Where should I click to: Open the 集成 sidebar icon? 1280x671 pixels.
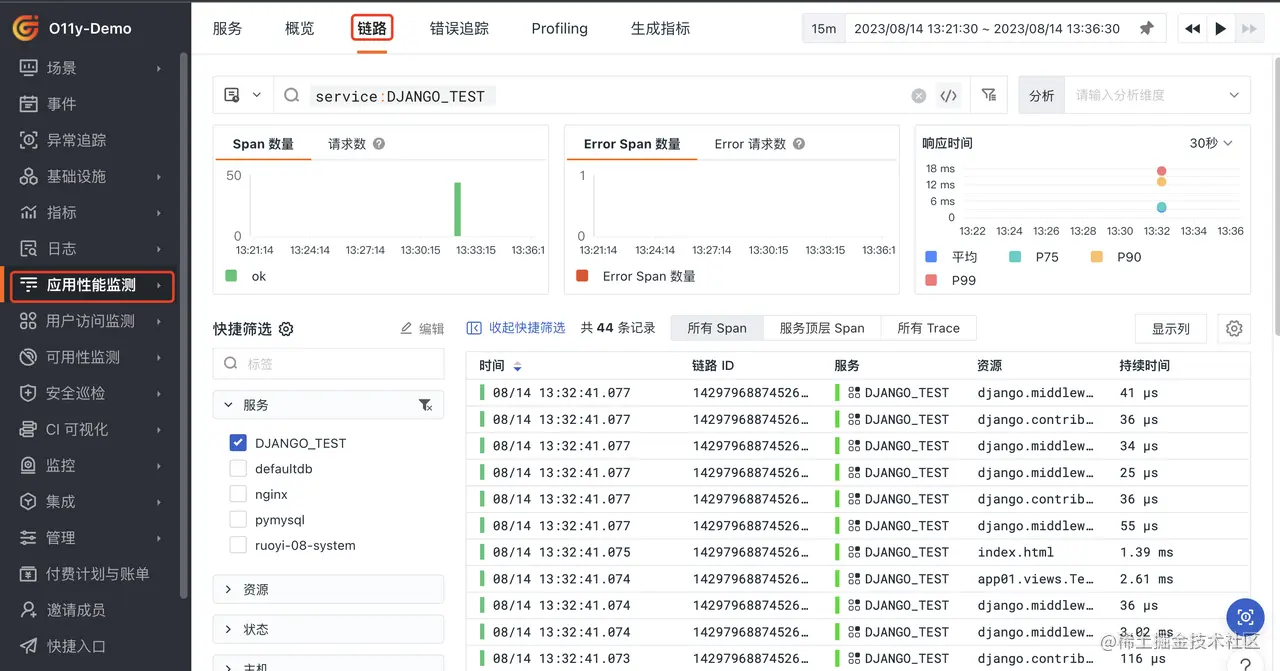(x=29, y=501)
